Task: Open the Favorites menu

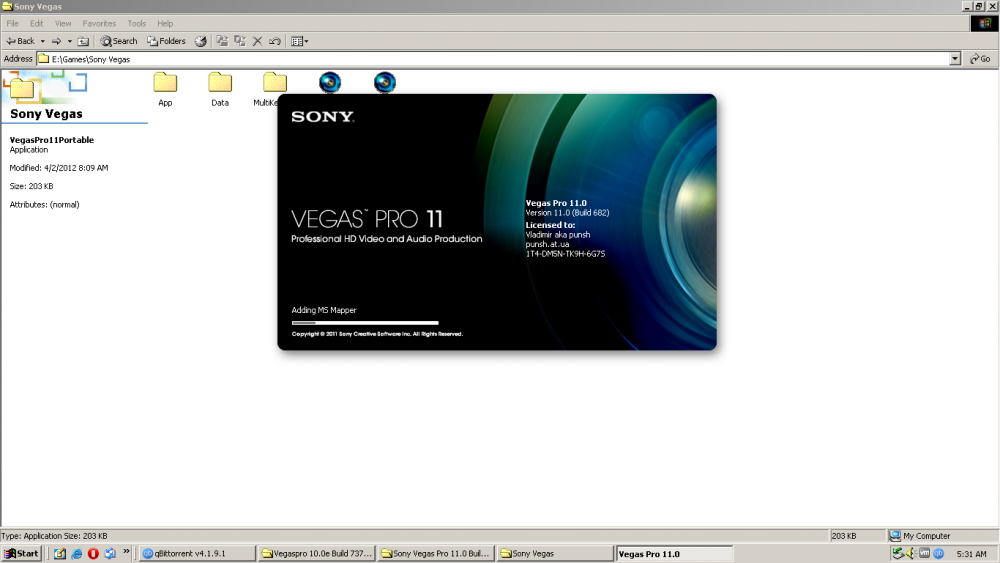Action: point(99,23)
